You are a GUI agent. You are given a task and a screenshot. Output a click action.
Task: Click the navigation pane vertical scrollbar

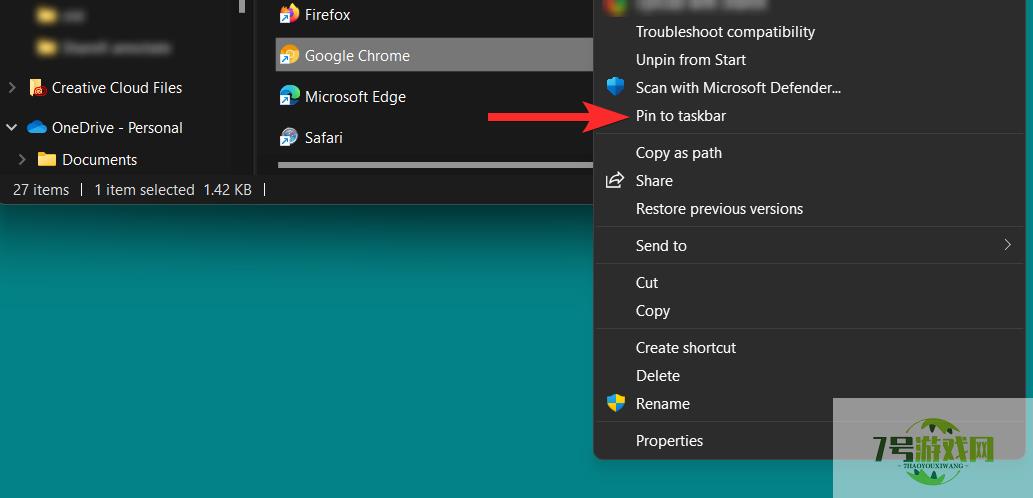point(240,7)
